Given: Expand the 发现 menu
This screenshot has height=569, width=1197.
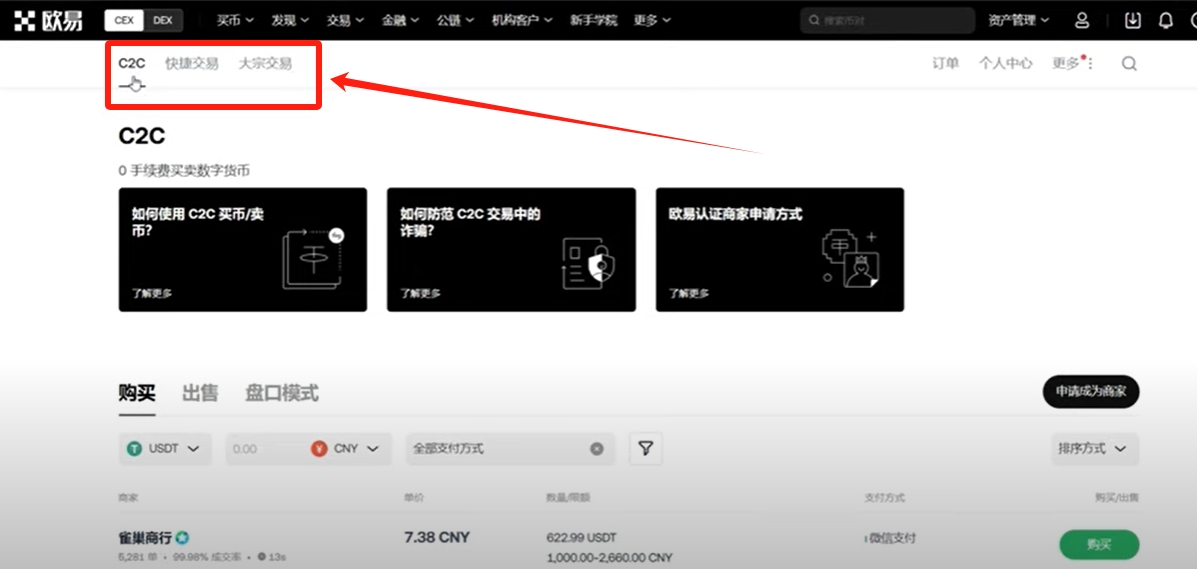Looking at the screenshot, I should [290, 21].
